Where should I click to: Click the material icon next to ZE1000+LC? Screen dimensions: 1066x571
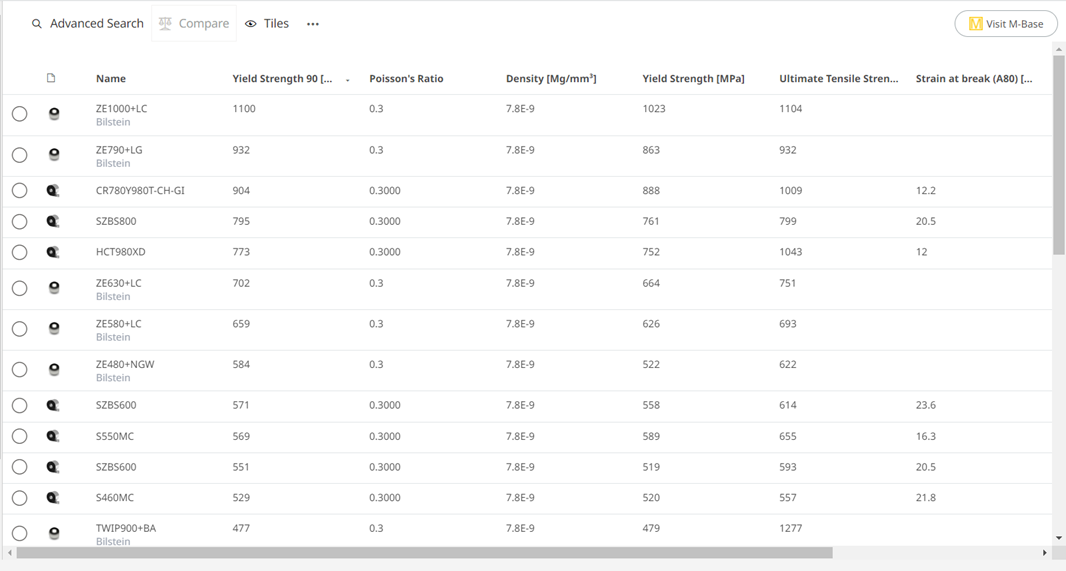coord(54,114)
